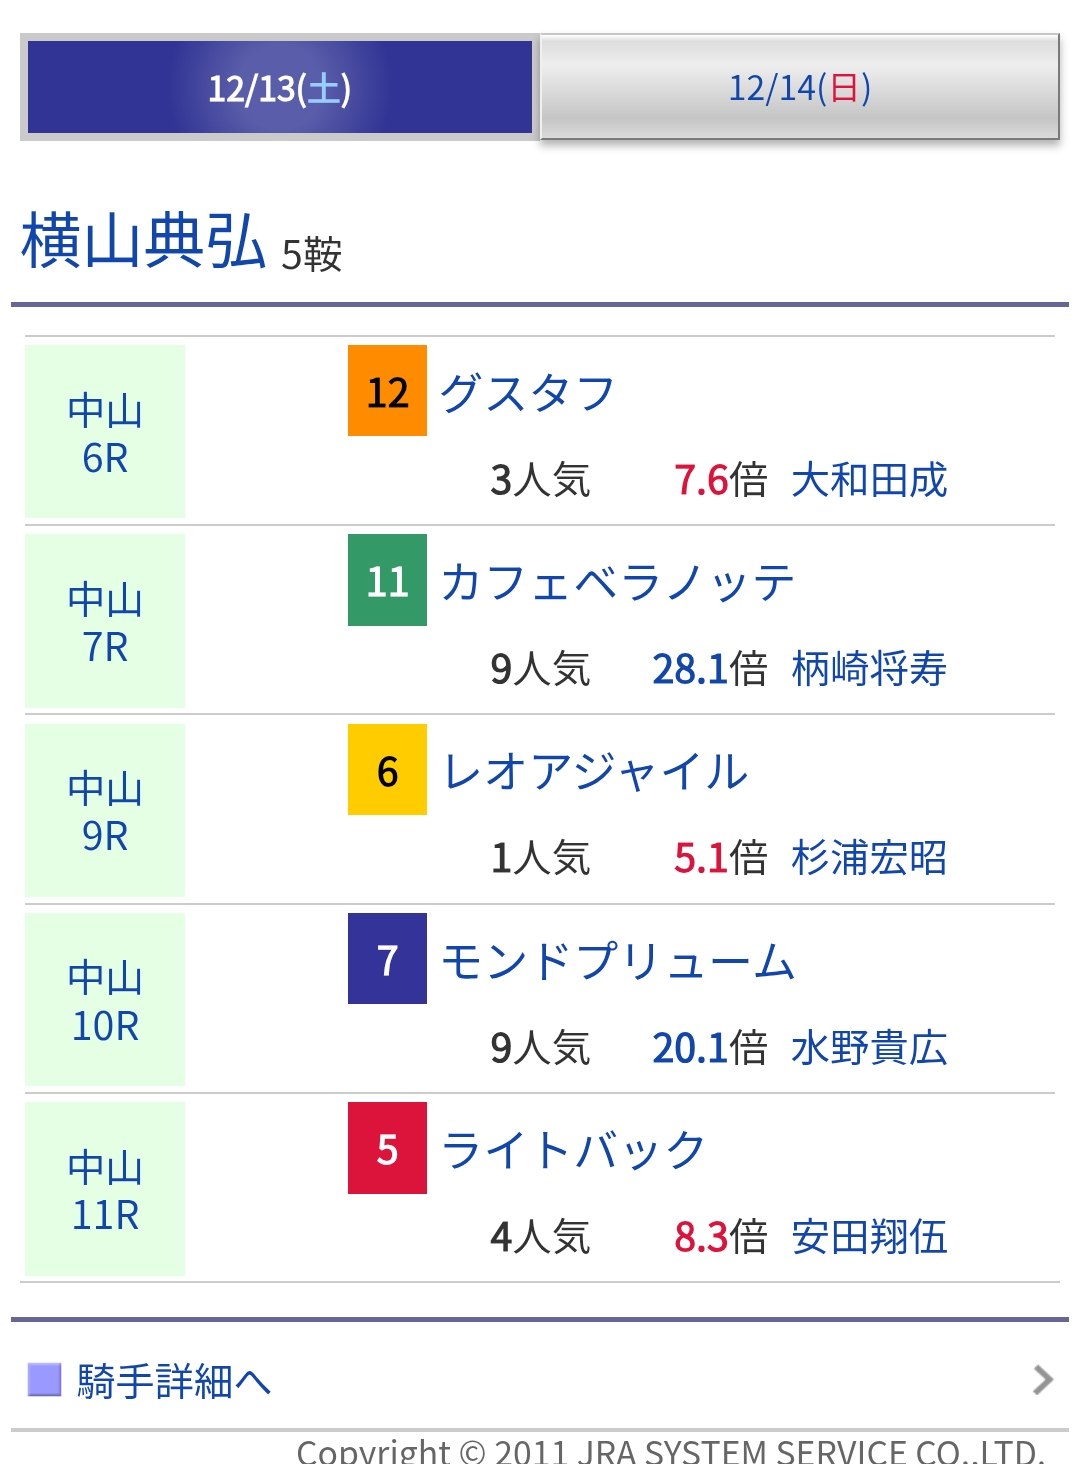The width and height of the screenshot is (1080, 1464).
Task: Click the orange number 12 badge
Action: 387,391
